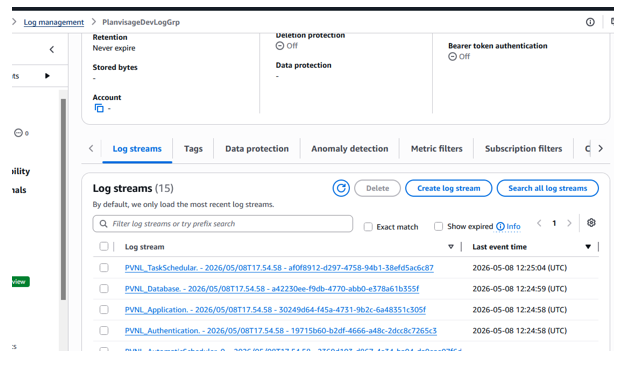Sort by Log stream column arrow
Screen dimensions: 631x376
451,247
